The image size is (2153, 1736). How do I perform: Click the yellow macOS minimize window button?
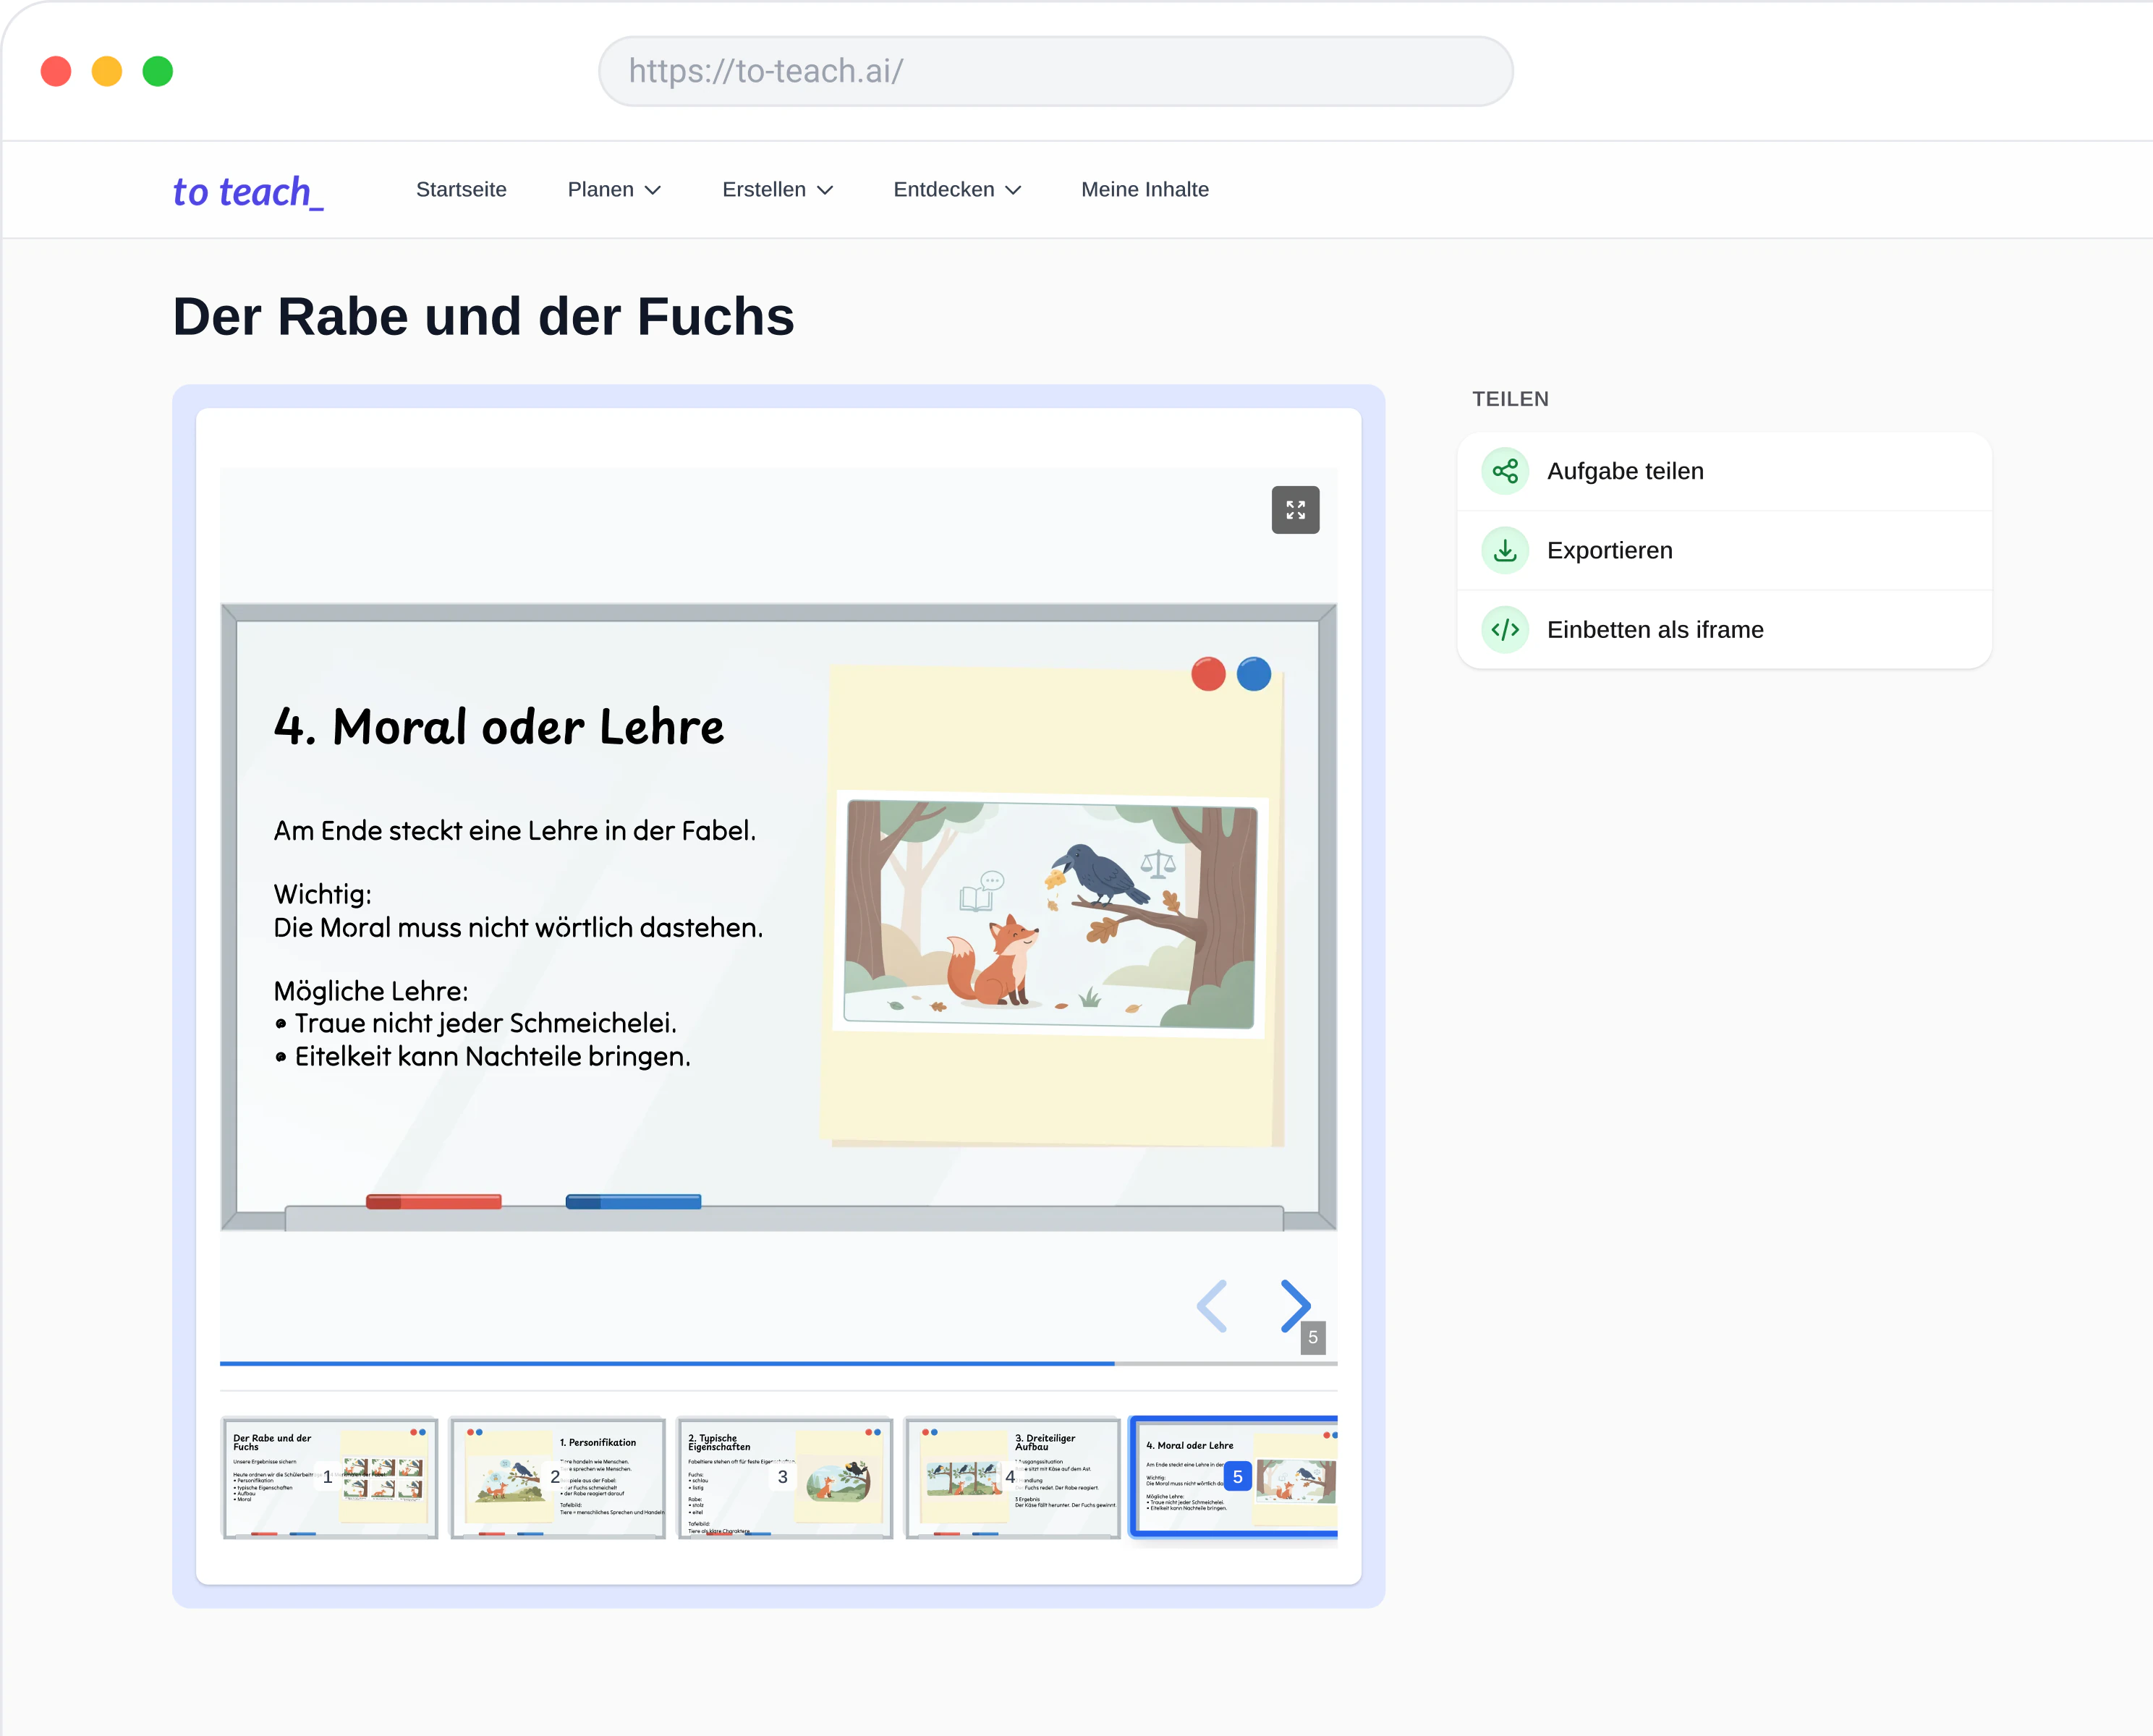click(x=107, y=71)
